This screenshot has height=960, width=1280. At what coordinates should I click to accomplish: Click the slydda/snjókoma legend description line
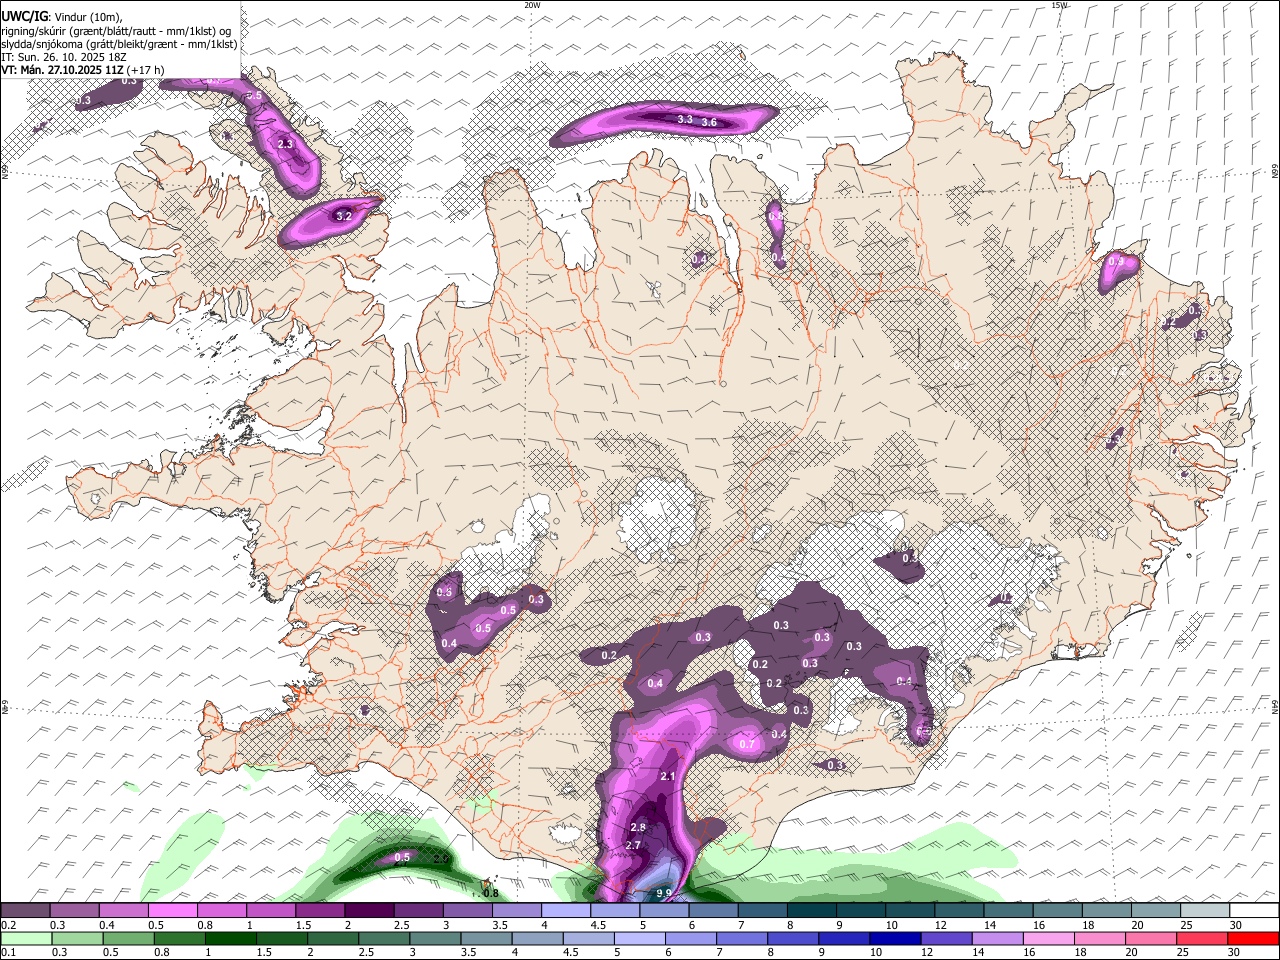[119, 44]
